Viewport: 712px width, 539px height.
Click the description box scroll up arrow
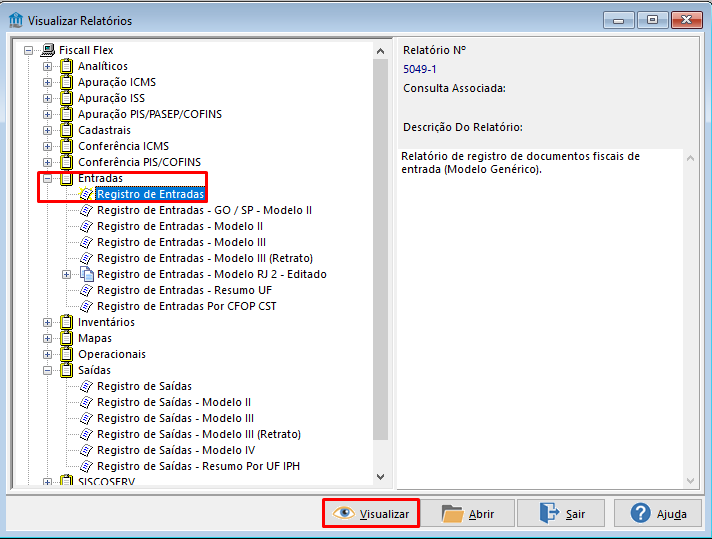[x=690, y=158]
